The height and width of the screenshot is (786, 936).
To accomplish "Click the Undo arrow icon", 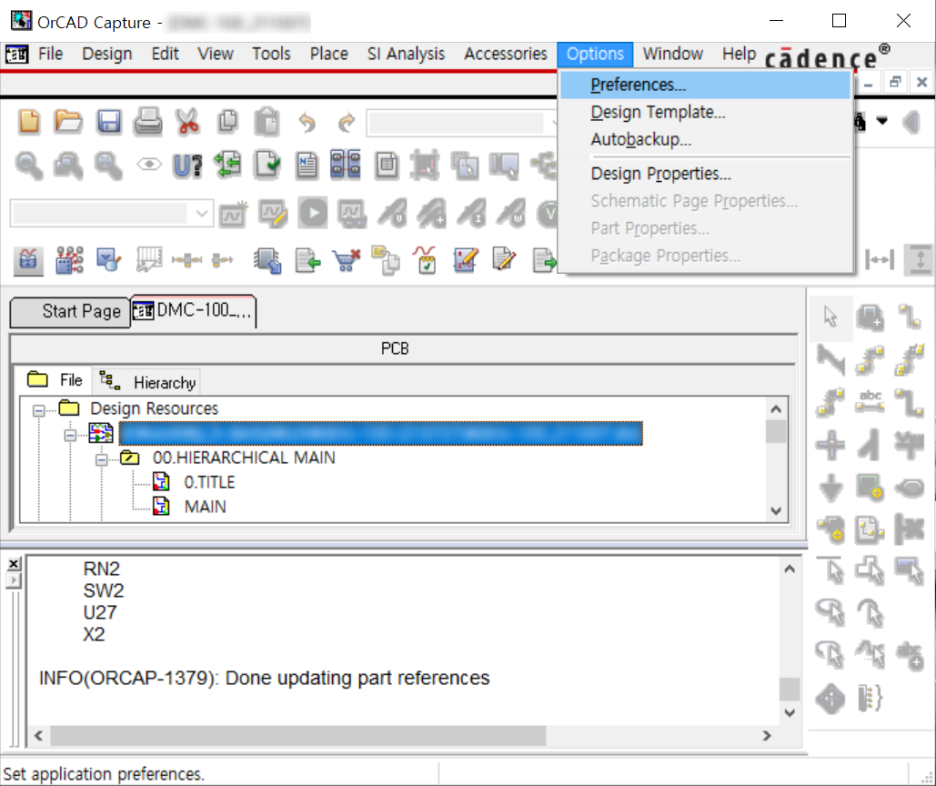I will [307, 123].
